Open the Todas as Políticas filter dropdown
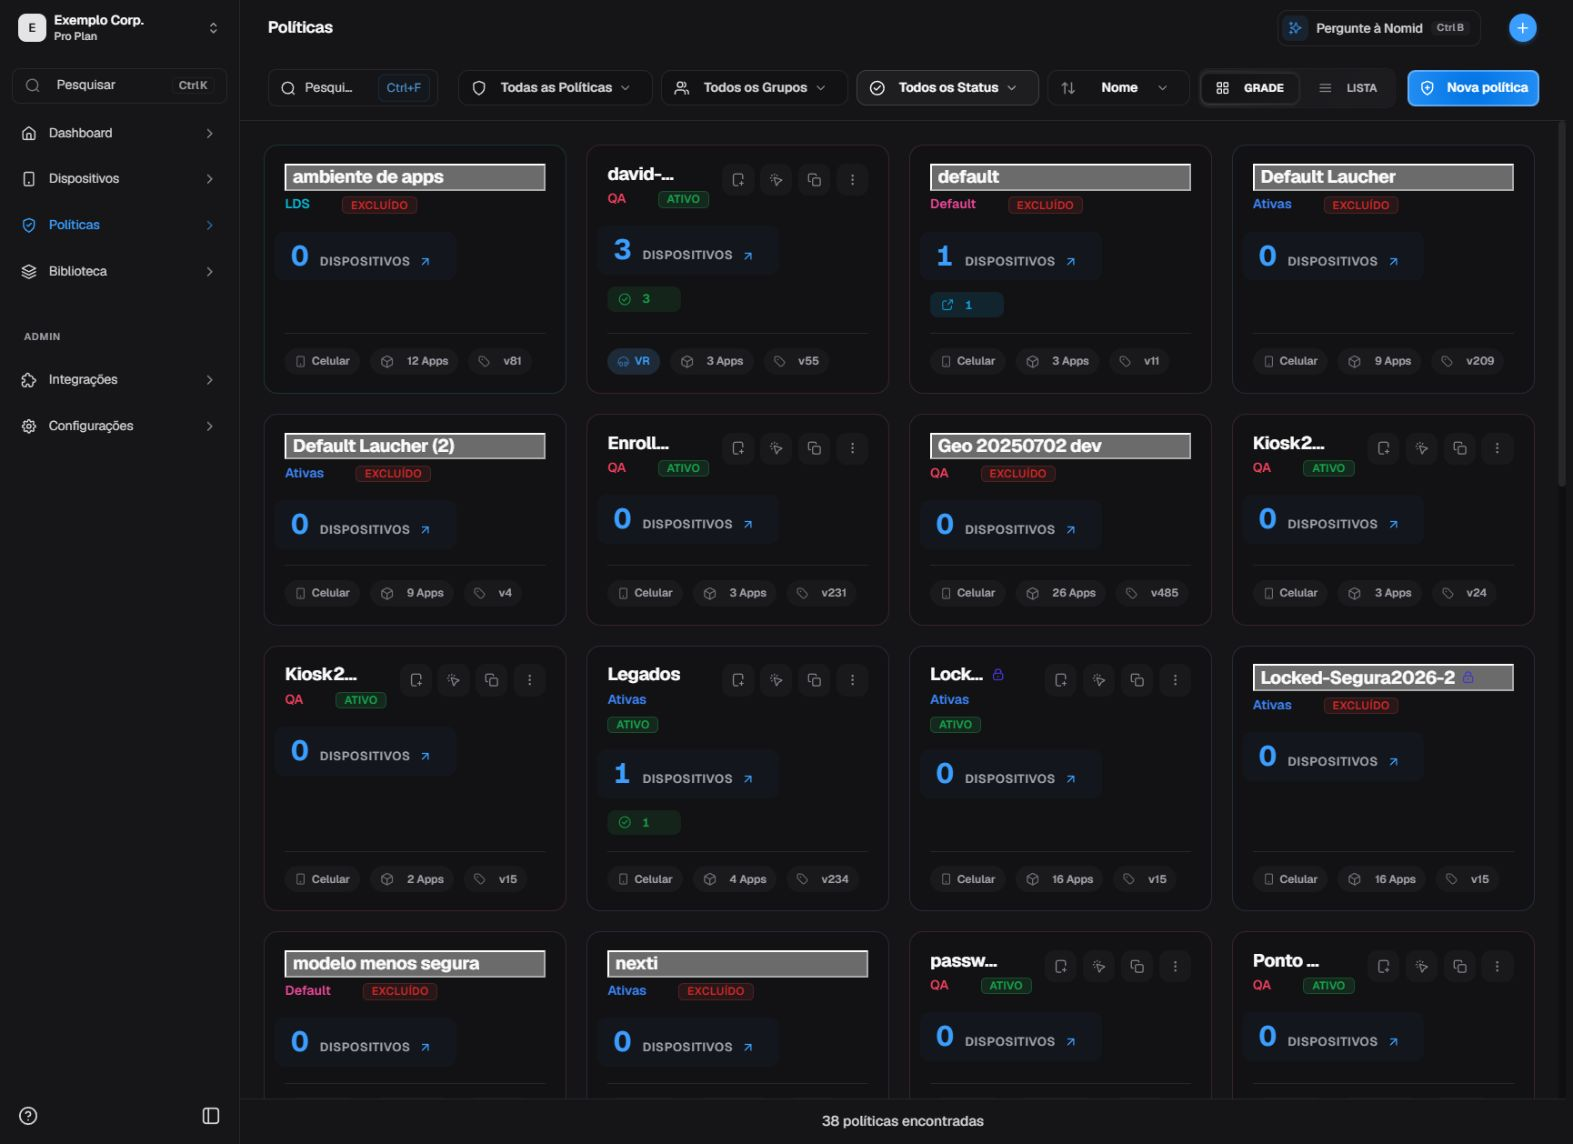Viewport: 1573px width, 1144px height. [555, 88]
